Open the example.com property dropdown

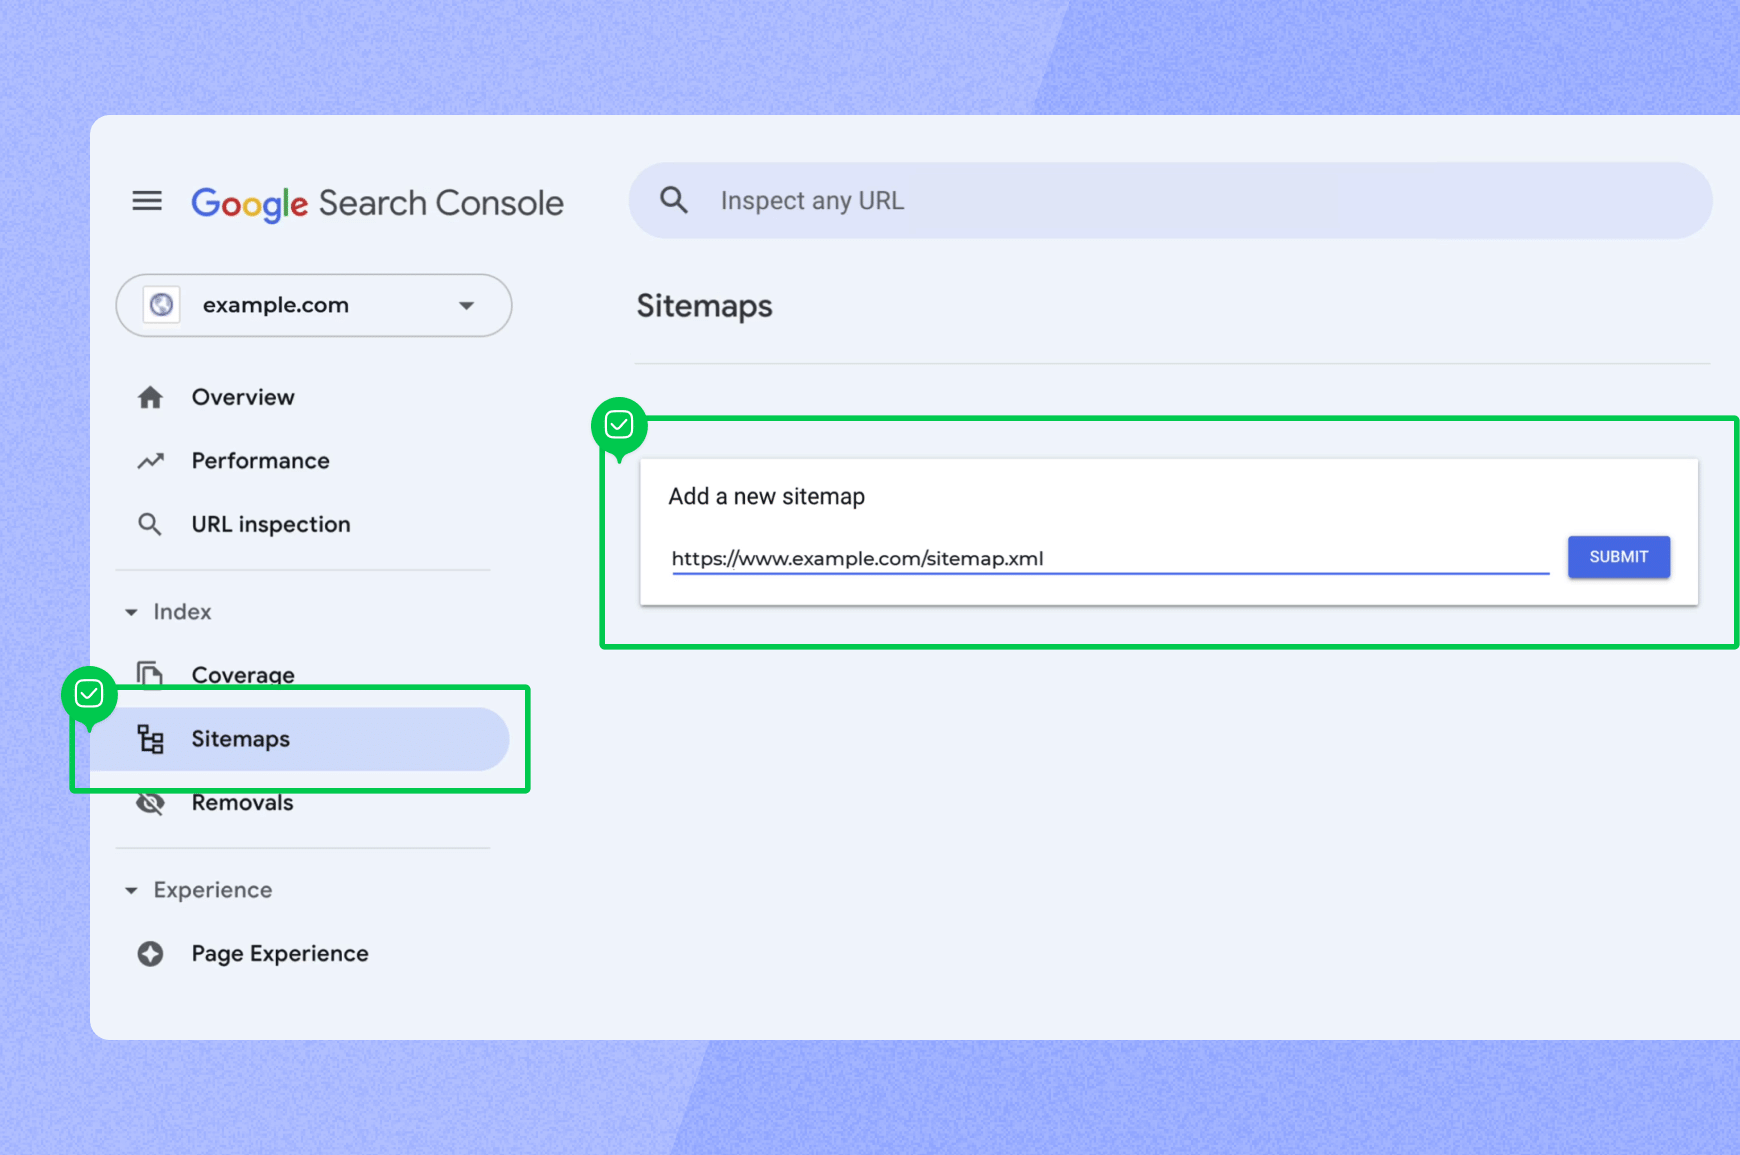[314, 305]
